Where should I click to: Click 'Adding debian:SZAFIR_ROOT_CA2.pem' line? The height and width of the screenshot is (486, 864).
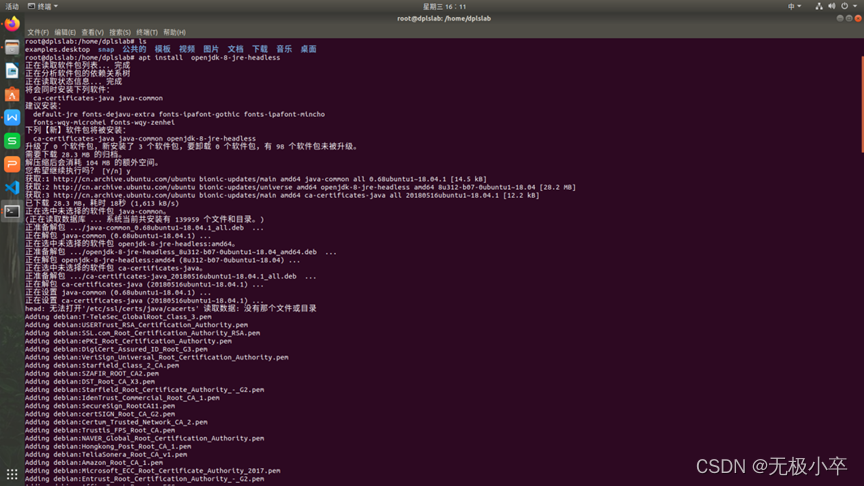pos(91,374)
